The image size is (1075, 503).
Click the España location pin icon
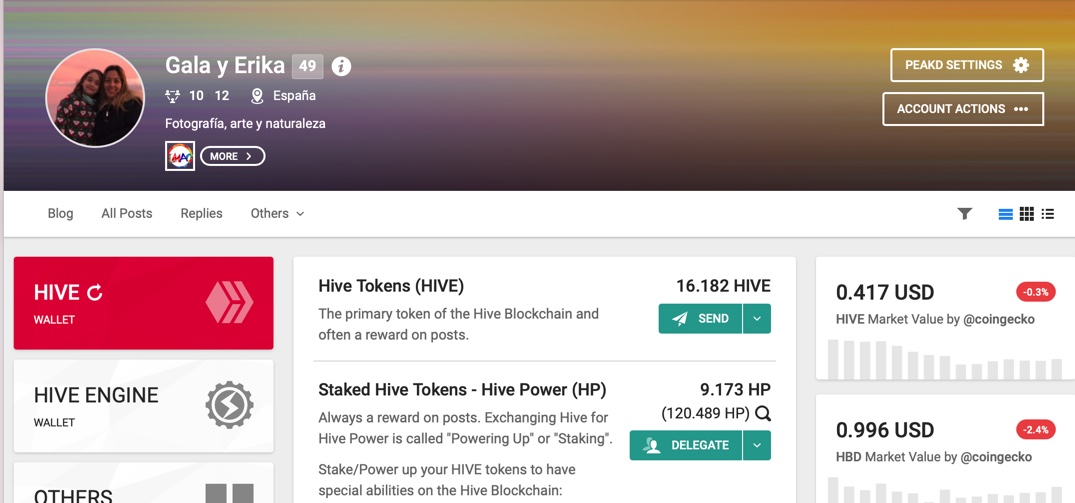(x=257, y=96)
